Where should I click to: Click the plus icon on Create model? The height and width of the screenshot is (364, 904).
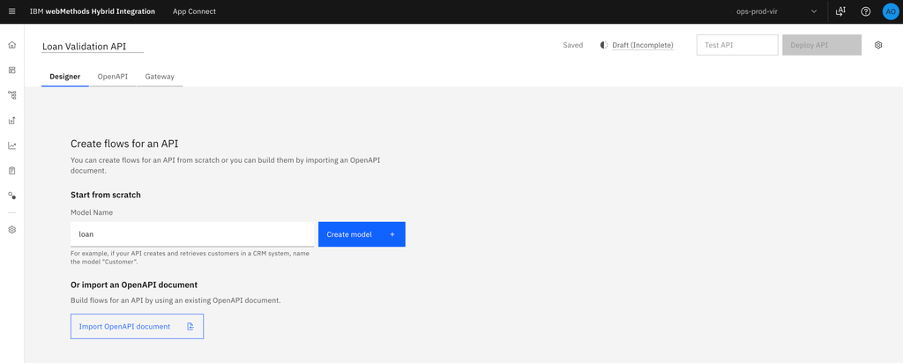392,234
